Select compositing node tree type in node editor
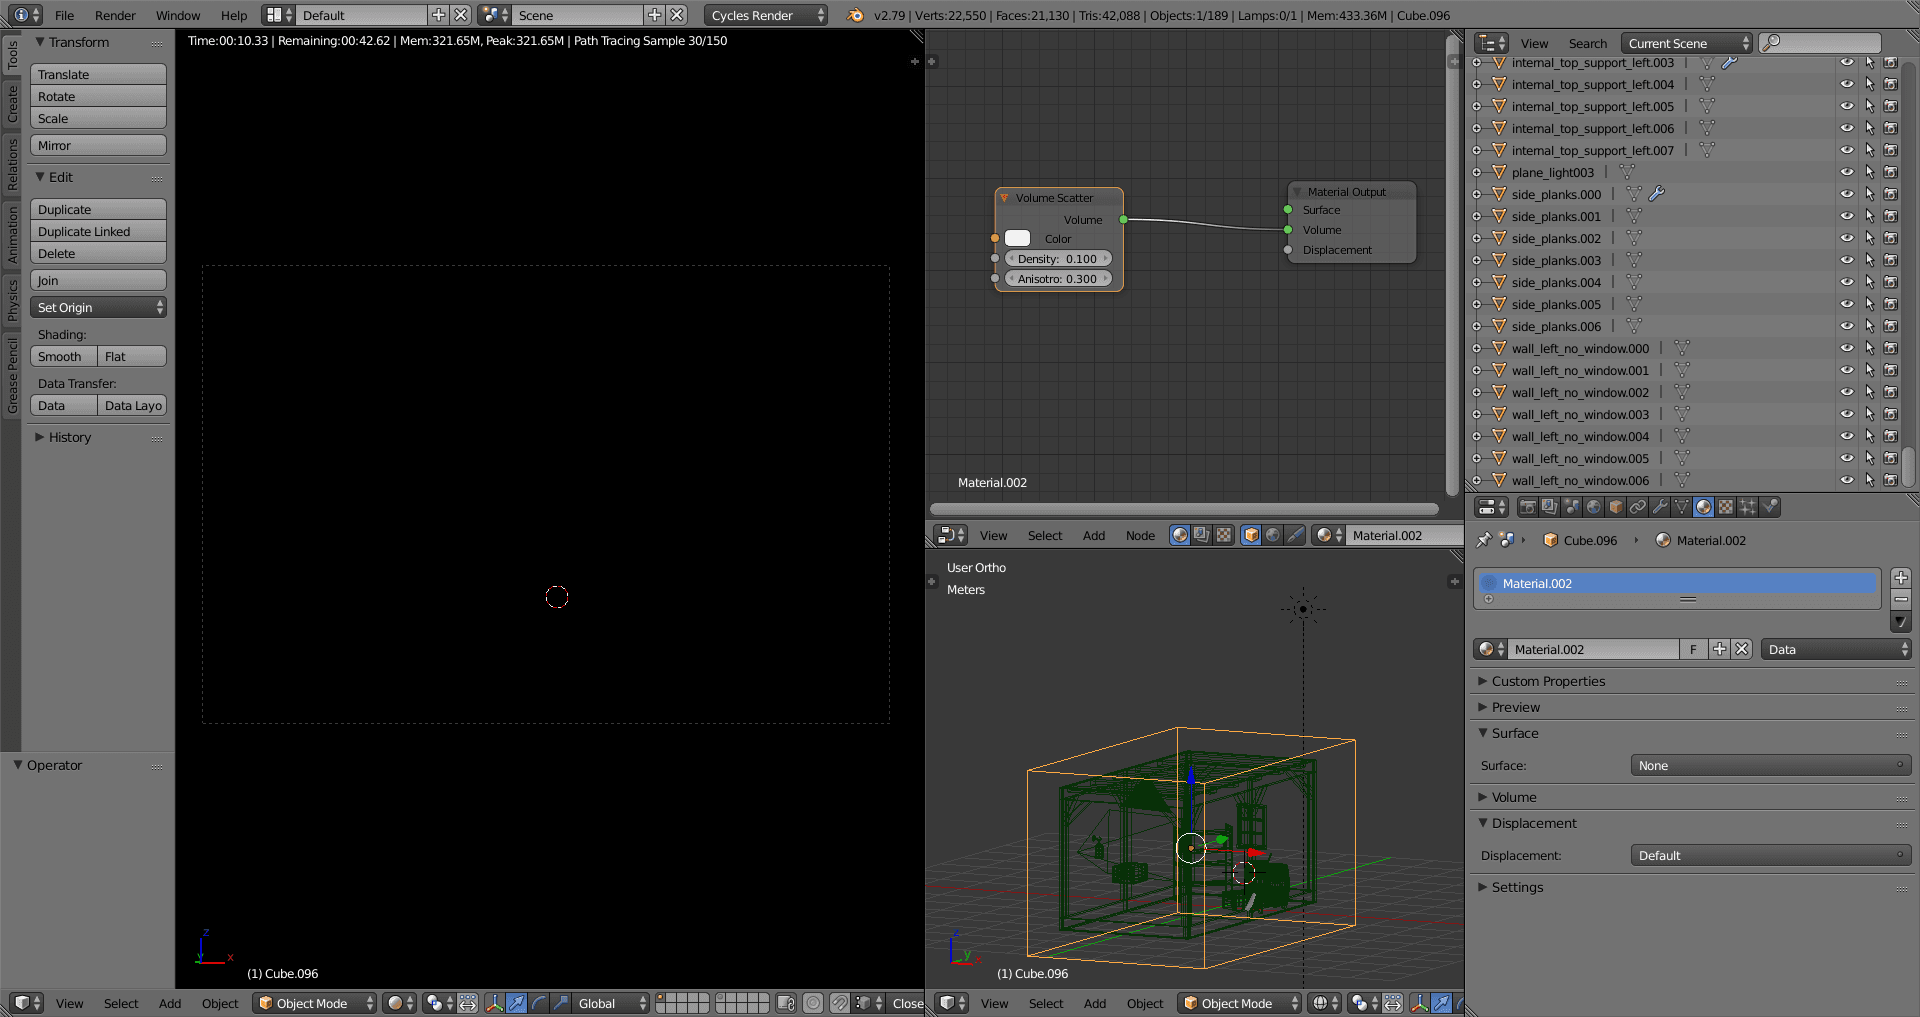The width and height of the screenshot is (1920, 1017). click(x=1202, y=535)
